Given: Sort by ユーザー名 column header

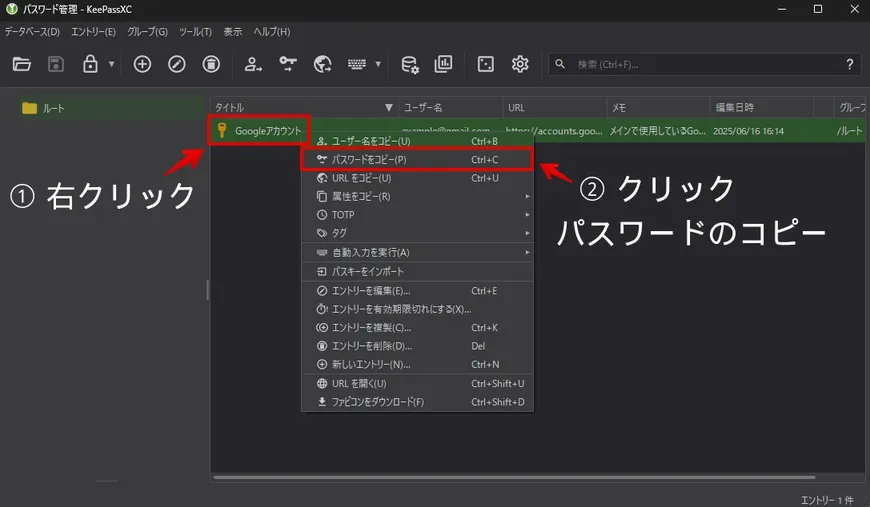Looking at the screenshot, I should 451,108.
